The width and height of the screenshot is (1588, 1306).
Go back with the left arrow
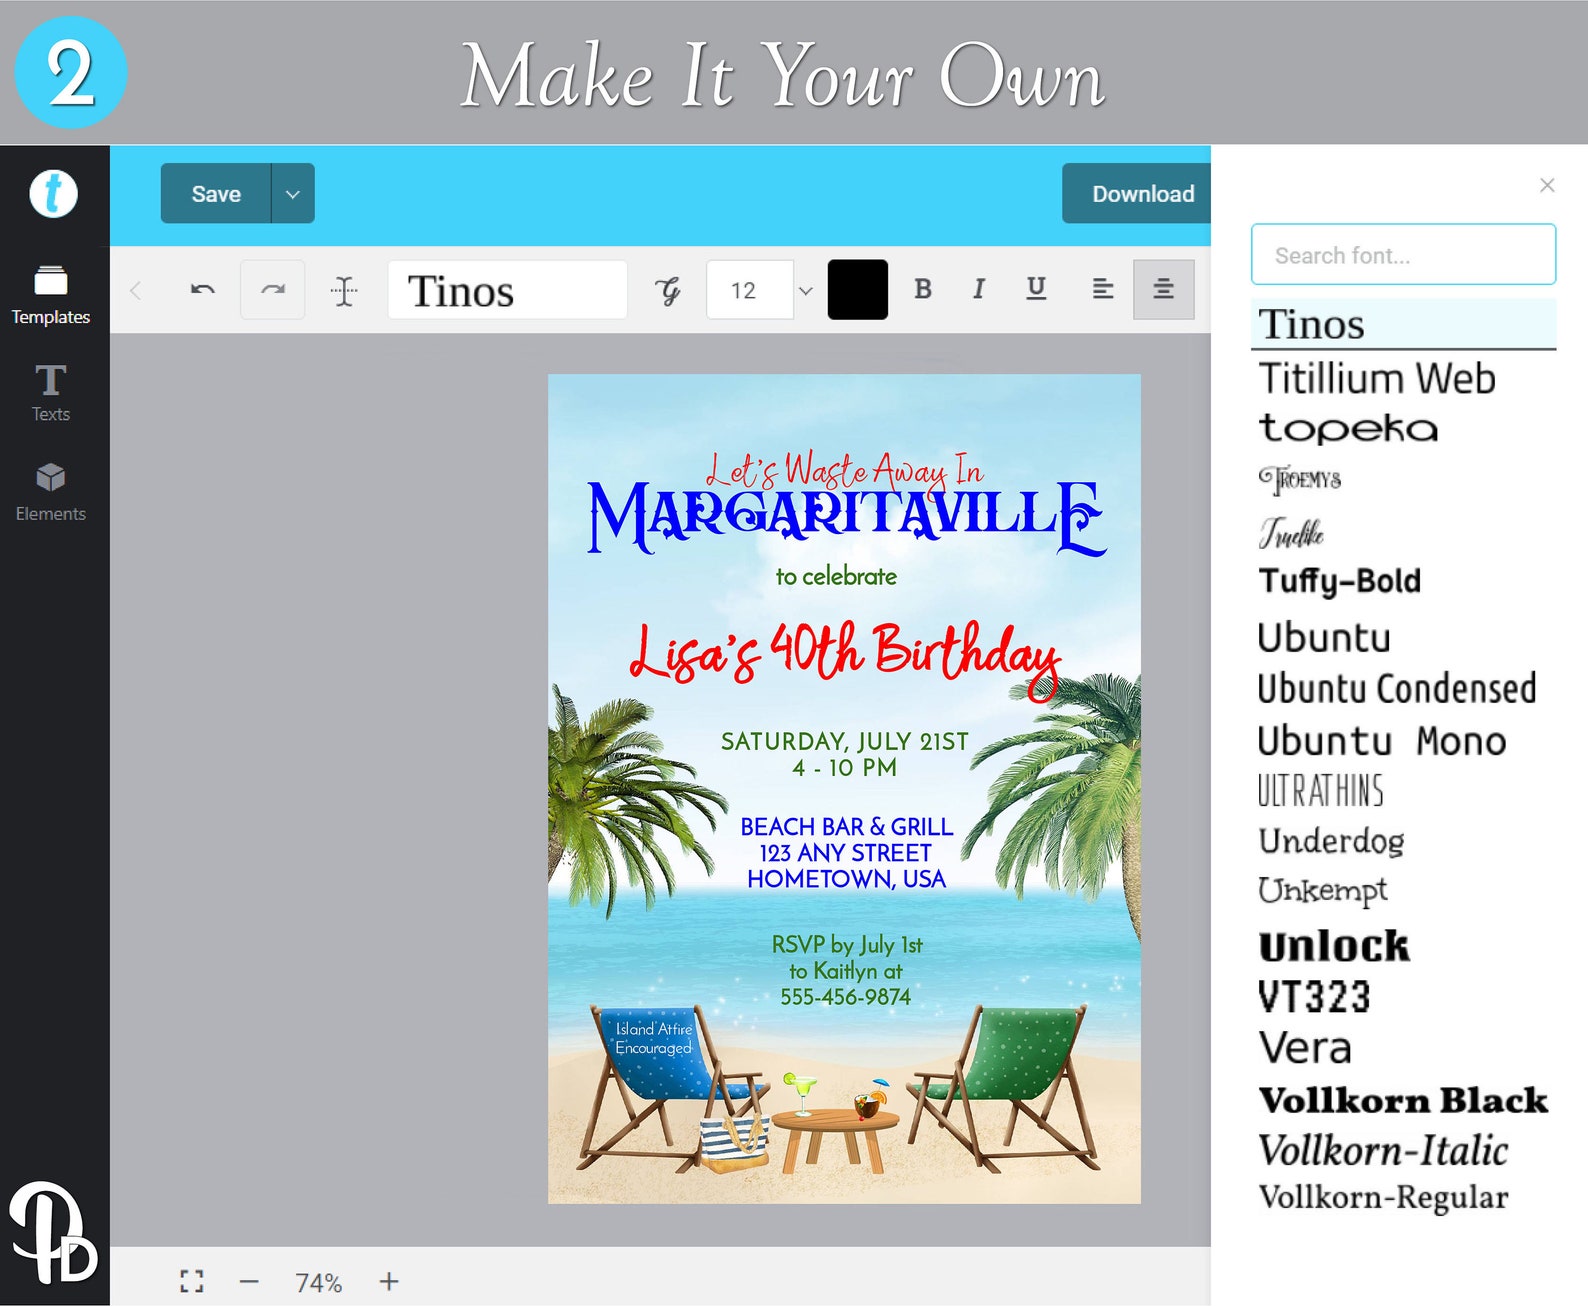(136, 290)
